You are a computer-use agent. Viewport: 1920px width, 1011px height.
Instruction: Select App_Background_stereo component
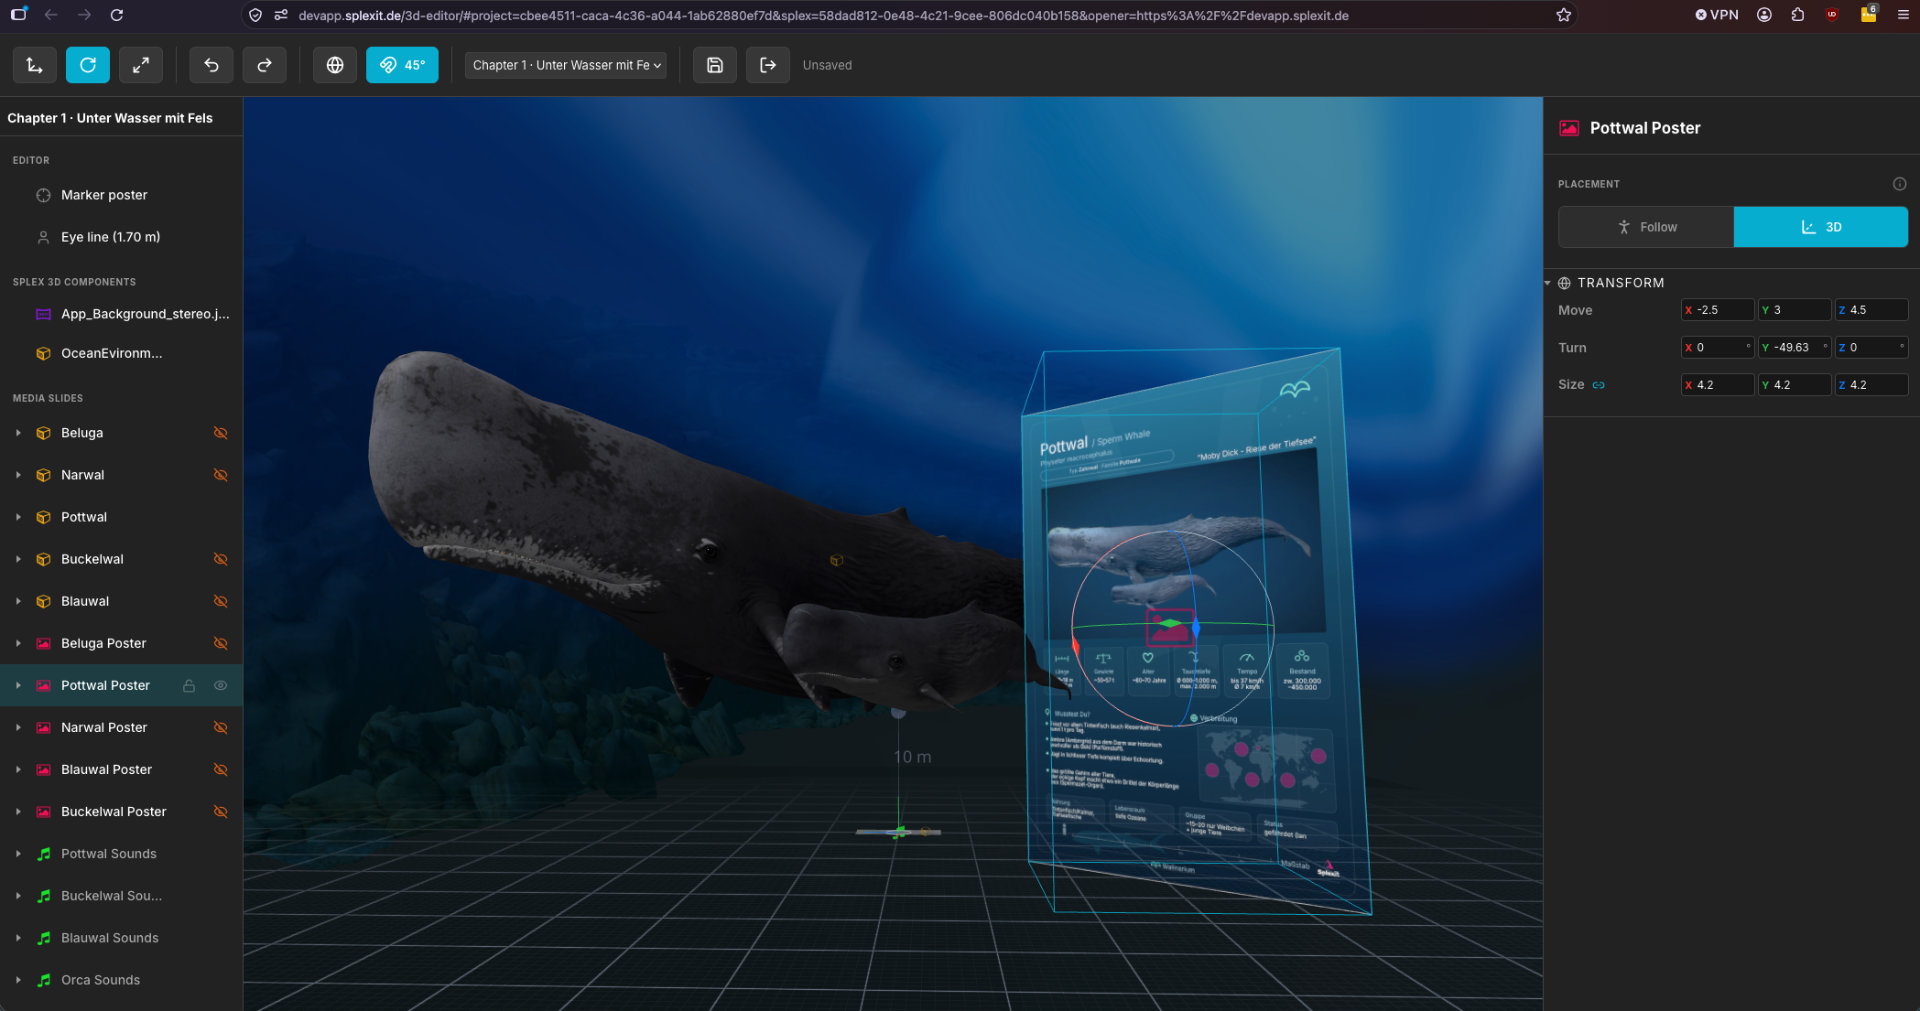tap(121, 314)
